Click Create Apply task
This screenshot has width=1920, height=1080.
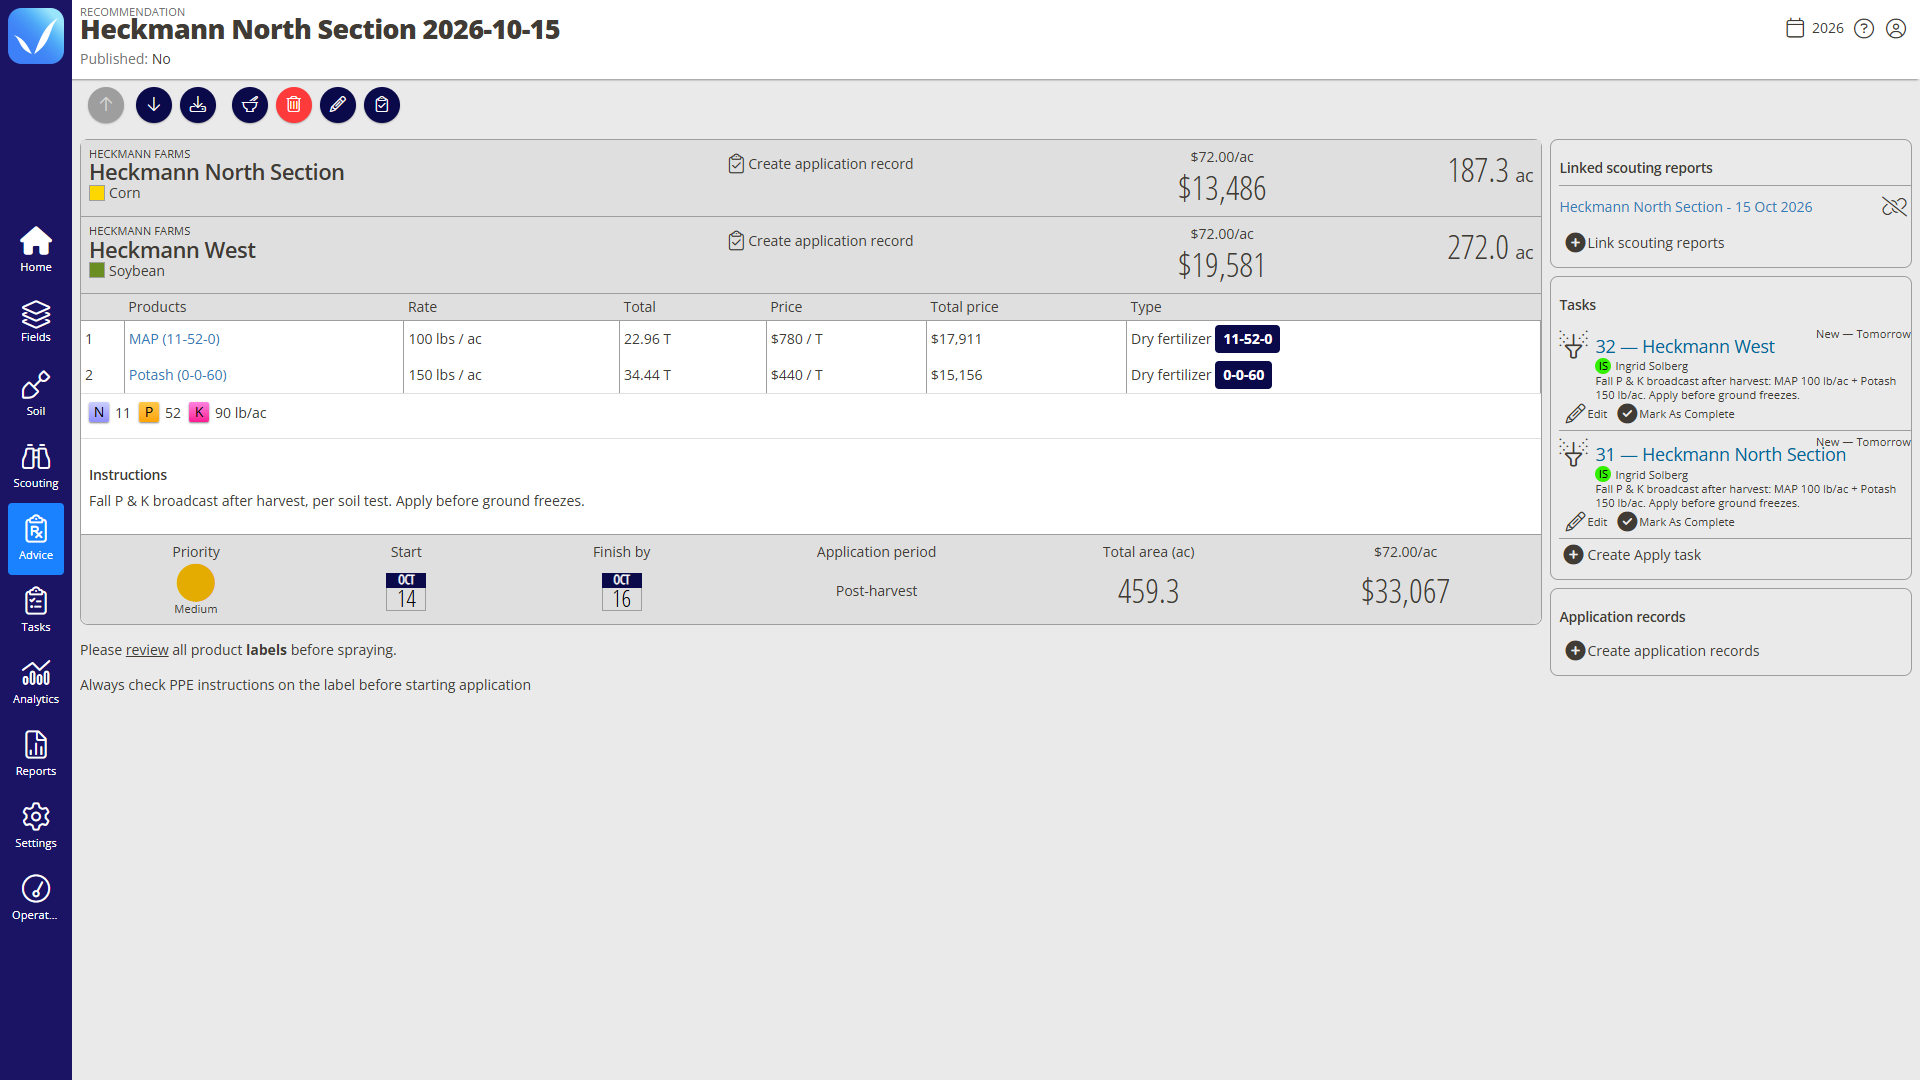coord(1632,555)
